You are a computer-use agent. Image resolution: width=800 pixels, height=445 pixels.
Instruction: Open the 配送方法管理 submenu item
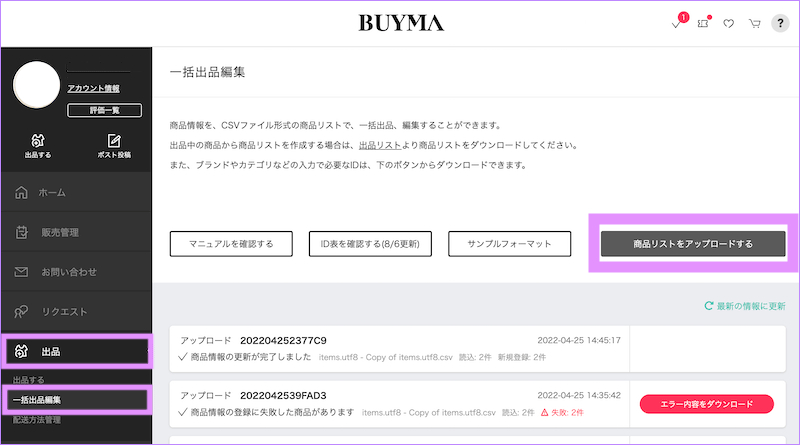click(x=37, y=420)
